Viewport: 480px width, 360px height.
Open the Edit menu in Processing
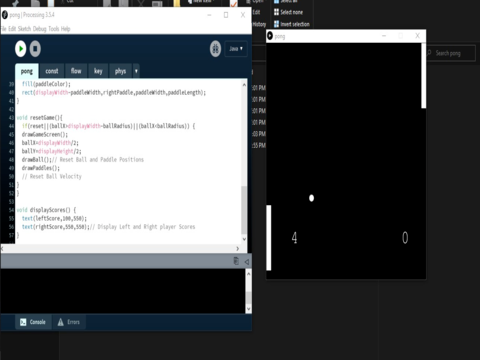point(12,29)
